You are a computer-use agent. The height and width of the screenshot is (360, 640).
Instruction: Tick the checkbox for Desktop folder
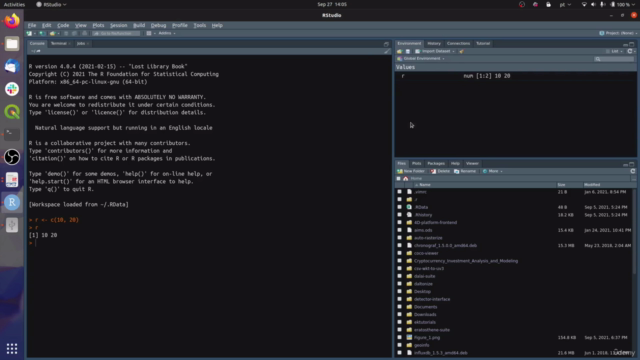[400, 291]
